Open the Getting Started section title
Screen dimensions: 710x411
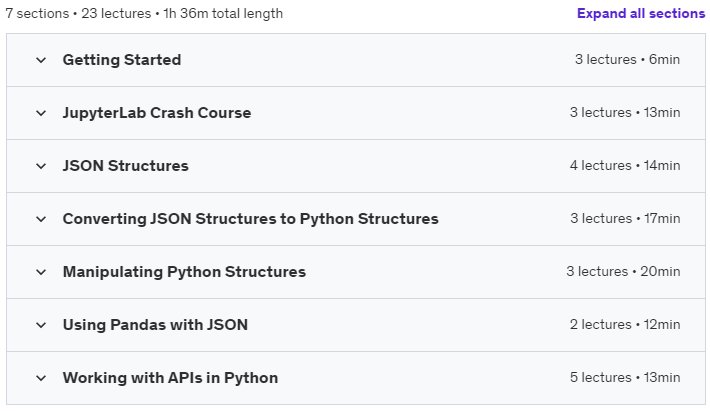(x=122, y=60)
